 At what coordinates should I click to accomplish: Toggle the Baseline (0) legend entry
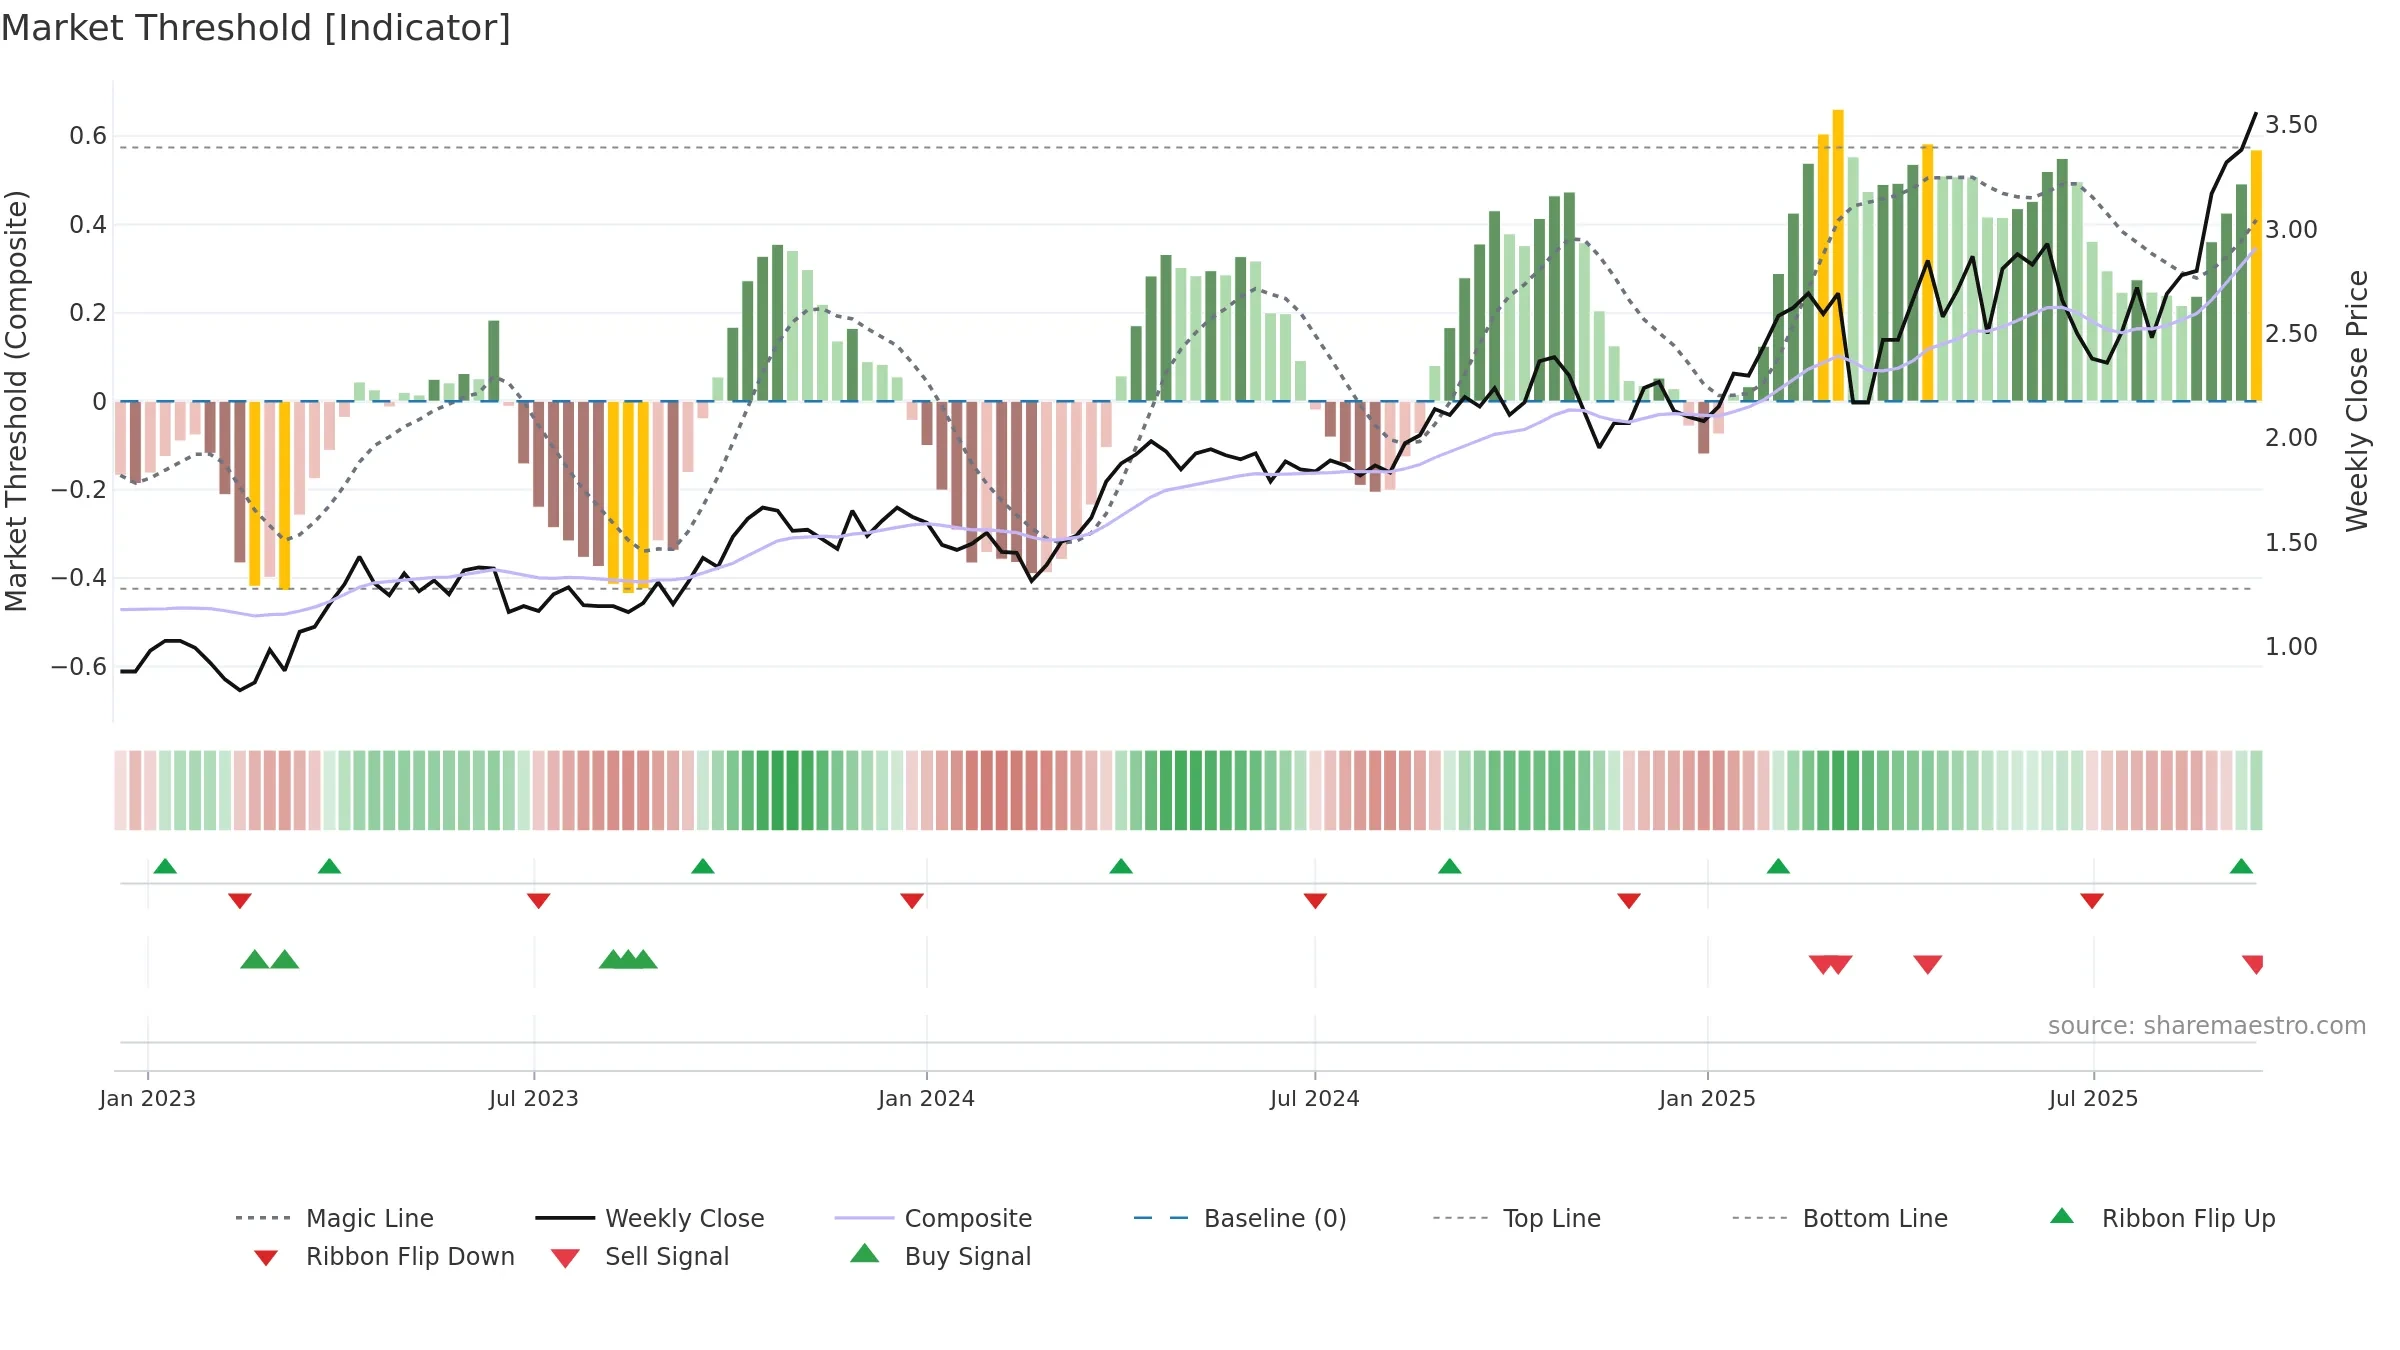pos(1240,1218)
